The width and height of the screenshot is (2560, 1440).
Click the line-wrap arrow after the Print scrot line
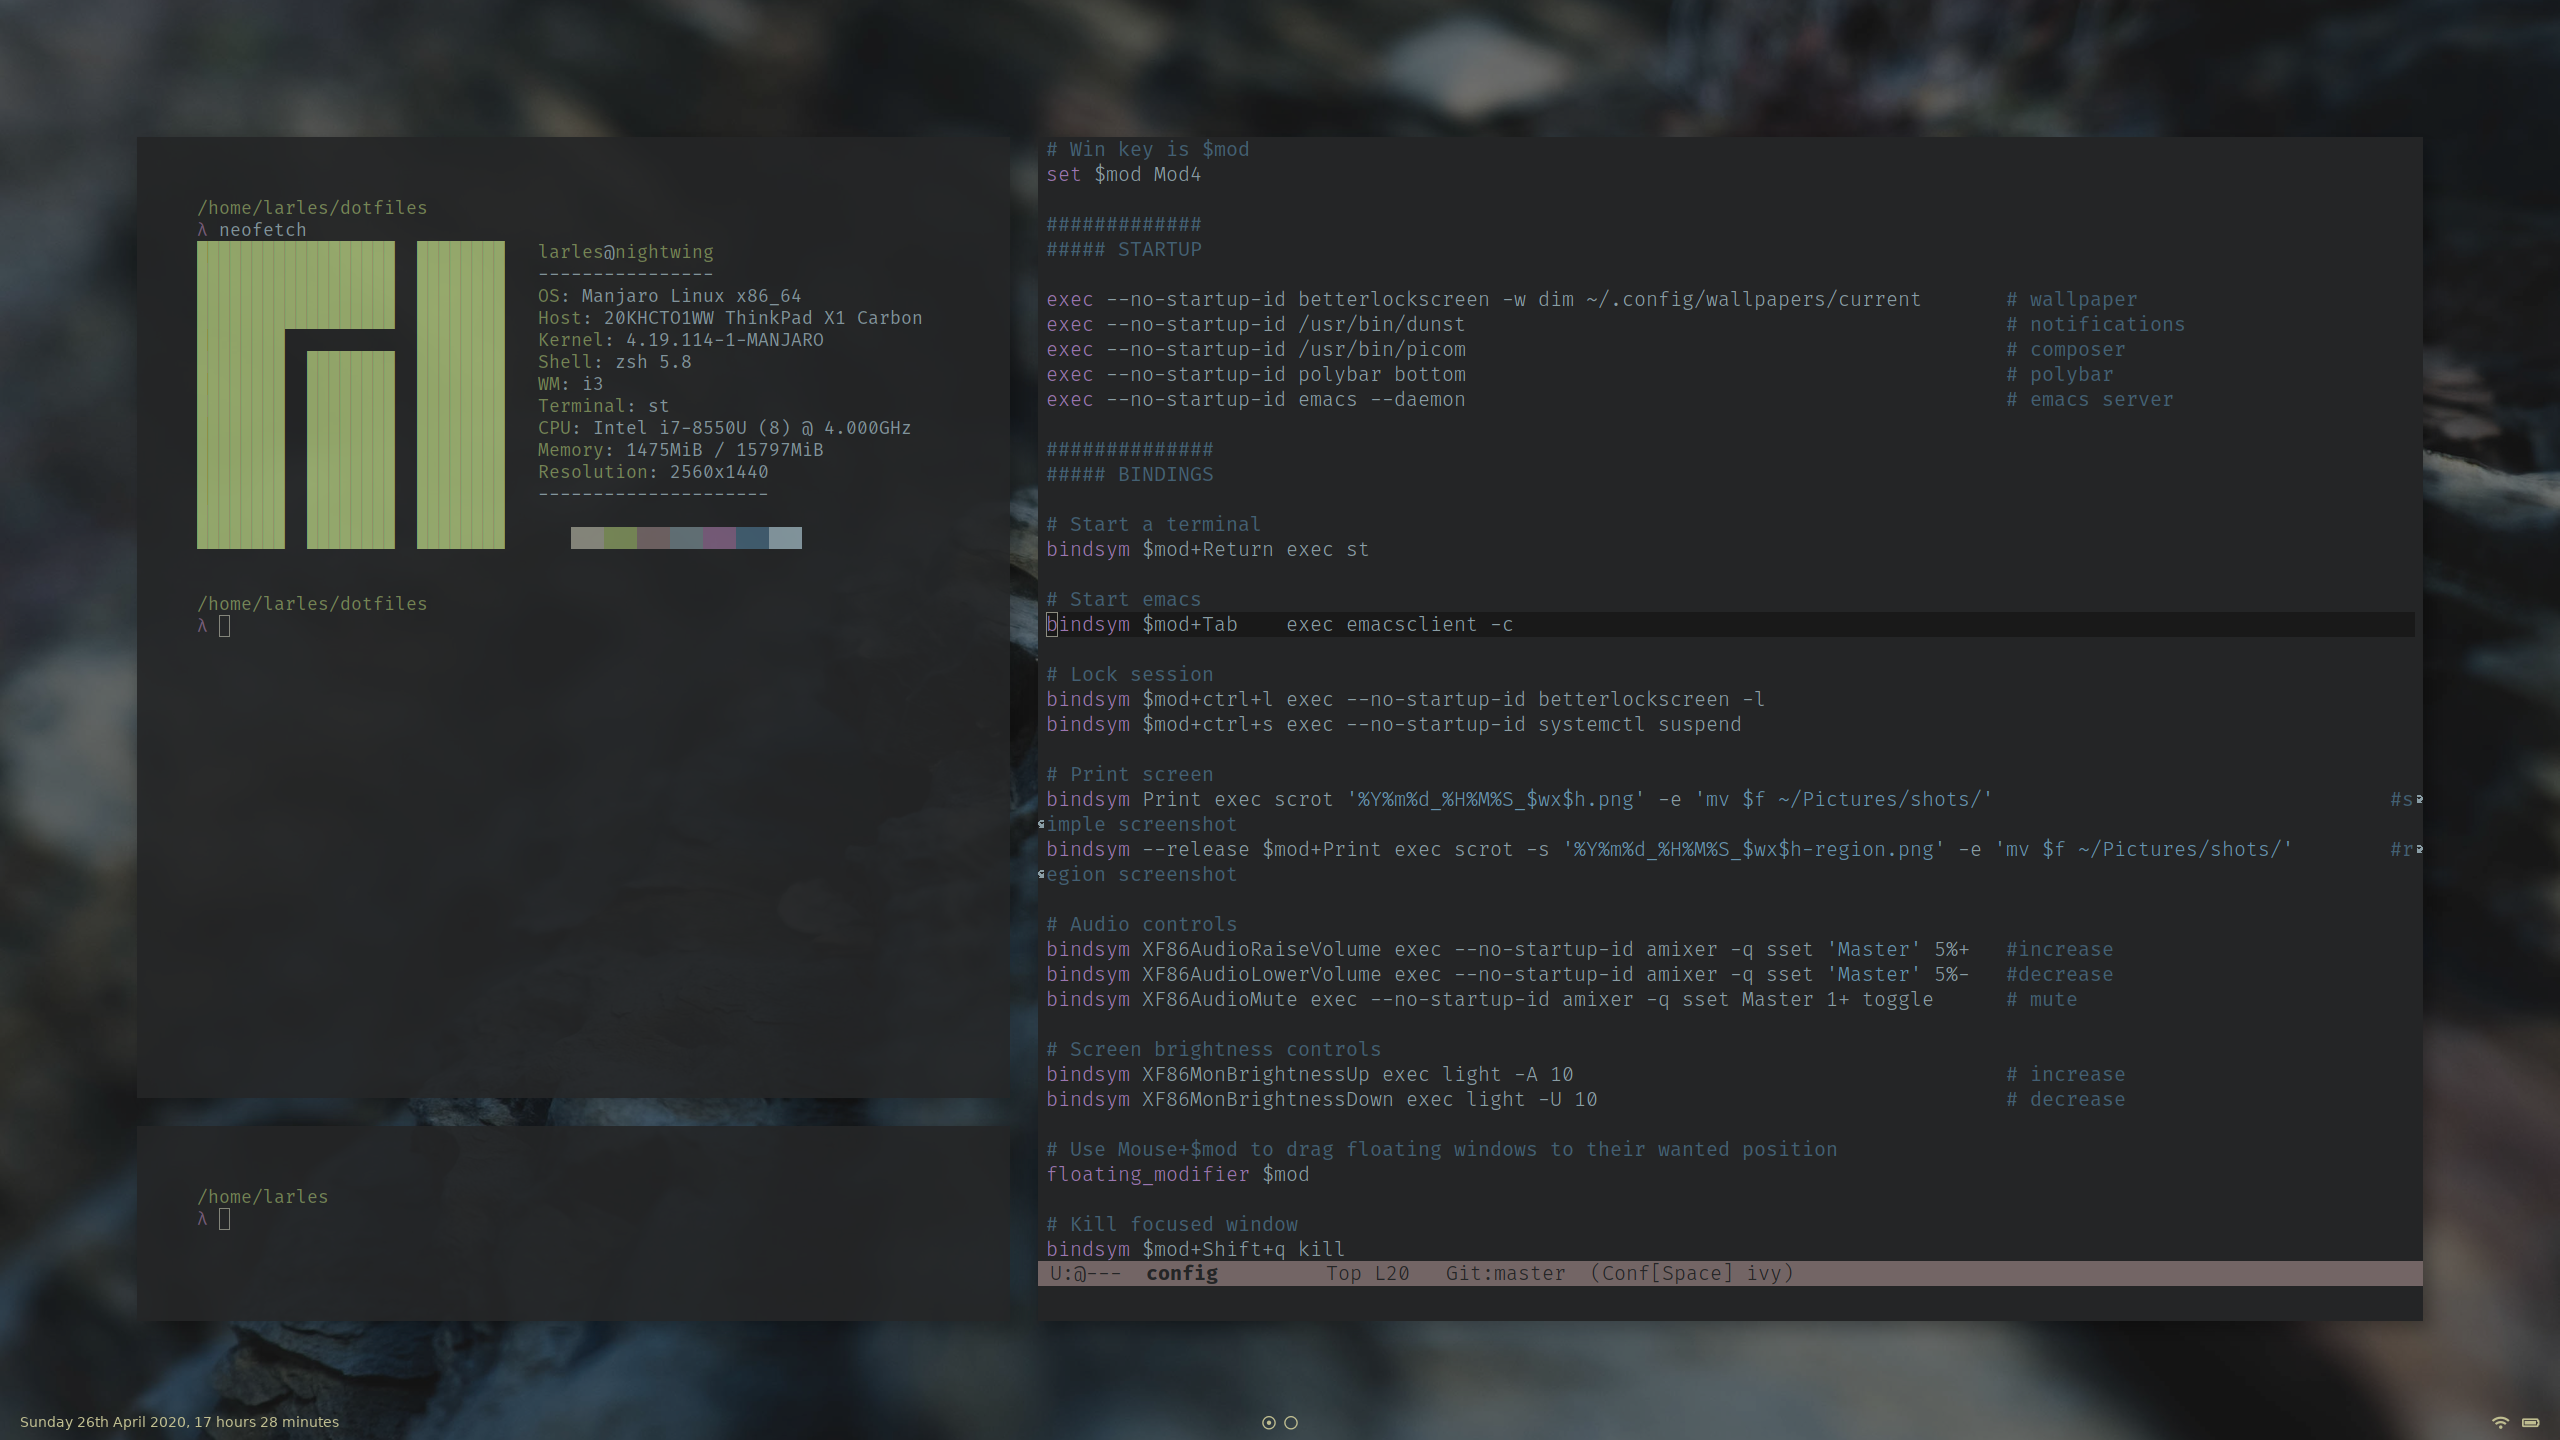pos(2418,799)
